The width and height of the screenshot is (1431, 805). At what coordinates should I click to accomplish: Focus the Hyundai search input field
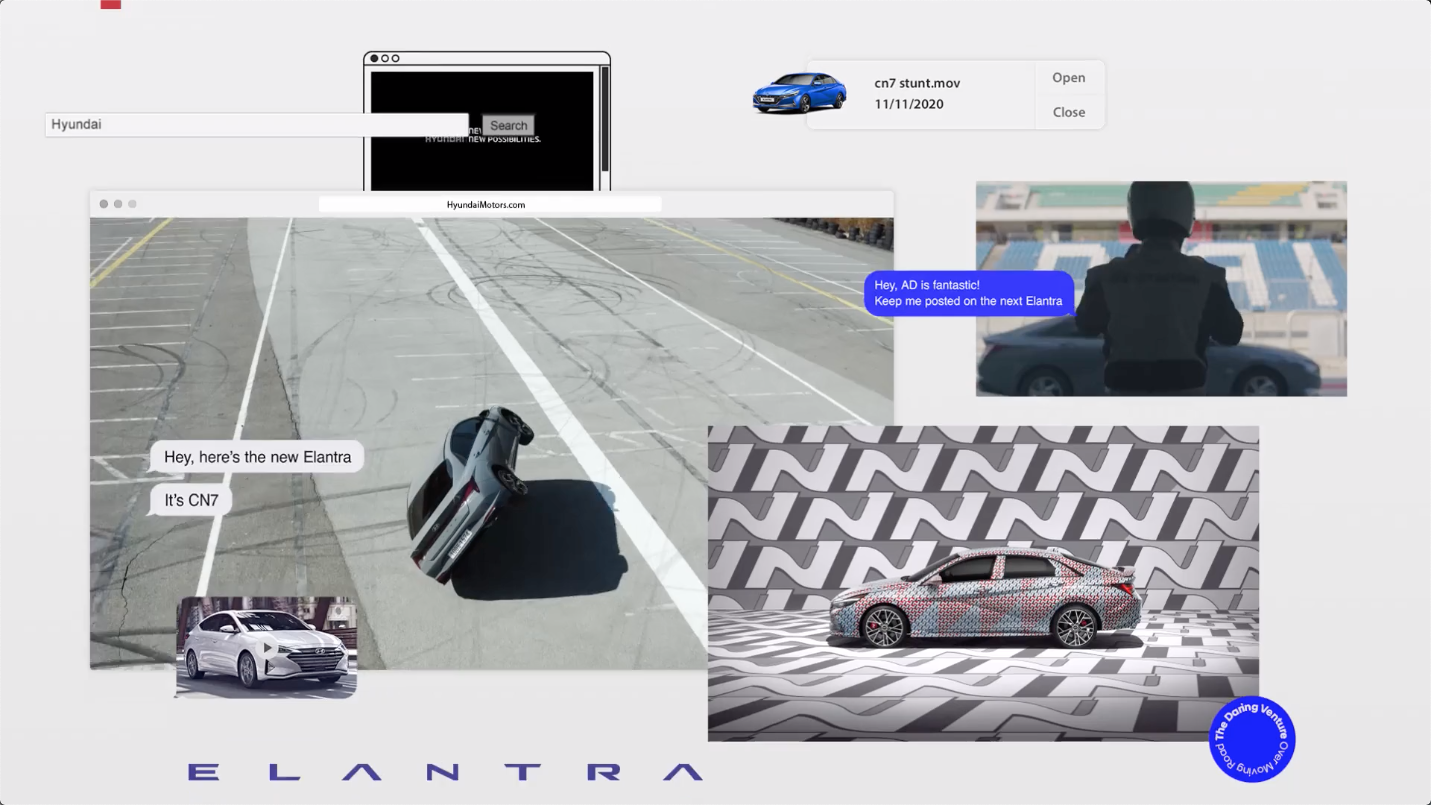click(256, 125)
